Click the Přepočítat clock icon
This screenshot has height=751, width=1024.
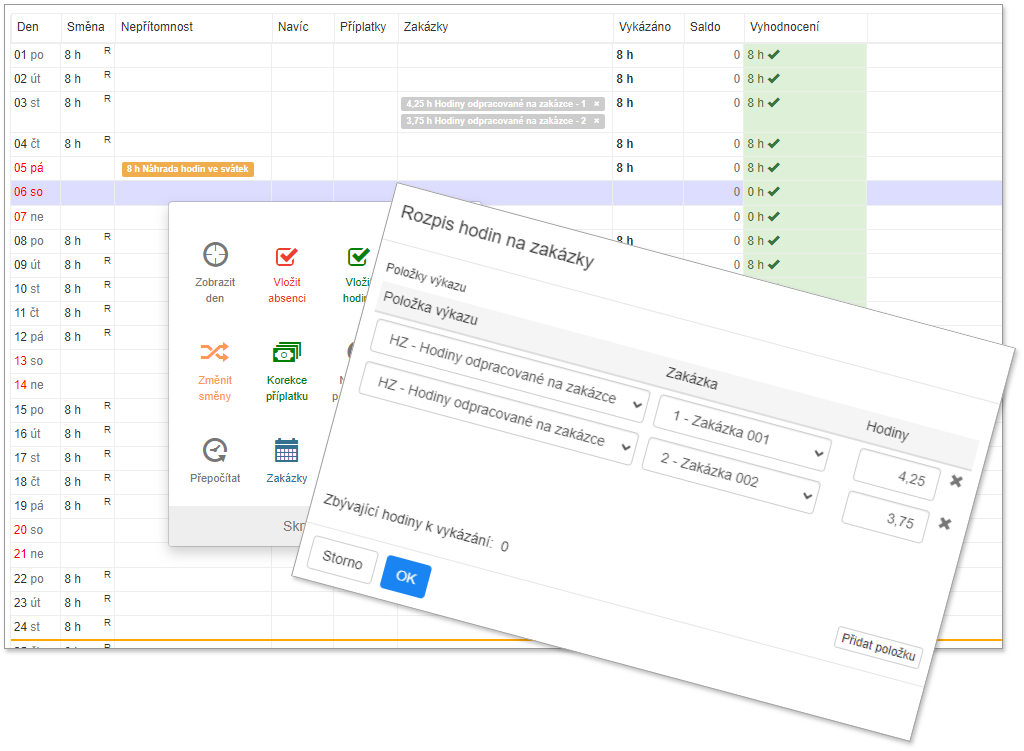pyautogui.click(x=215, y=450)
